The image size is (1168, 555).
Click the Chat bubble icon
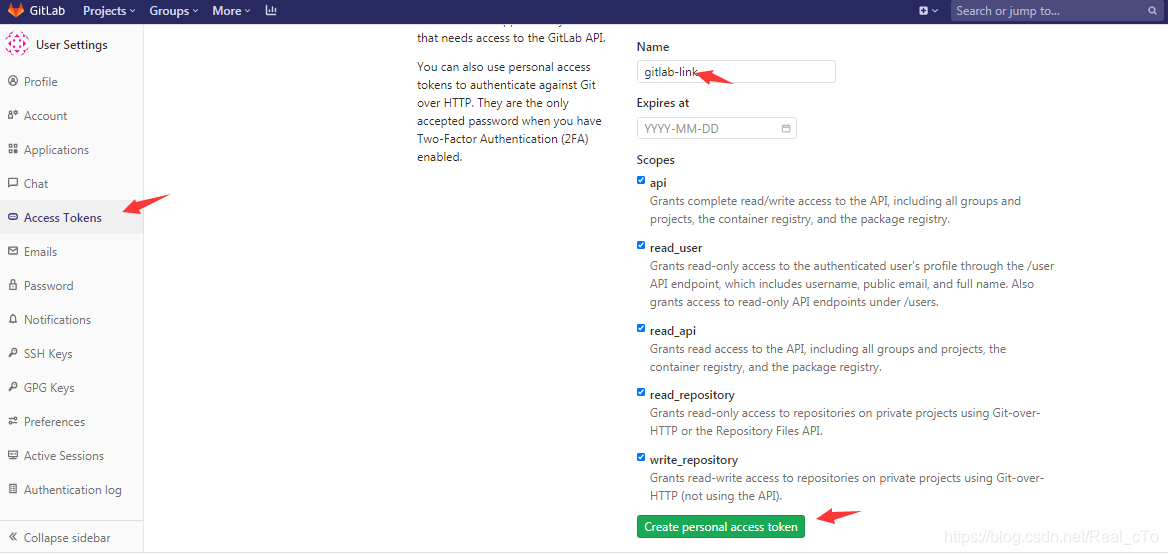pyautogui.click(x=13, y=183)
